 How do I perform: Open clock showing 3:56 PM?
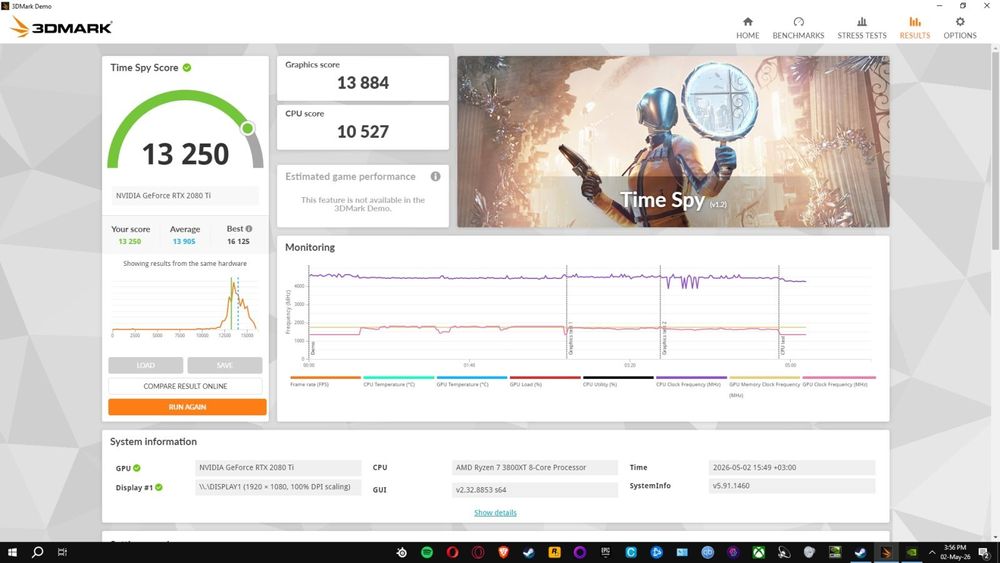click(955, 552)
